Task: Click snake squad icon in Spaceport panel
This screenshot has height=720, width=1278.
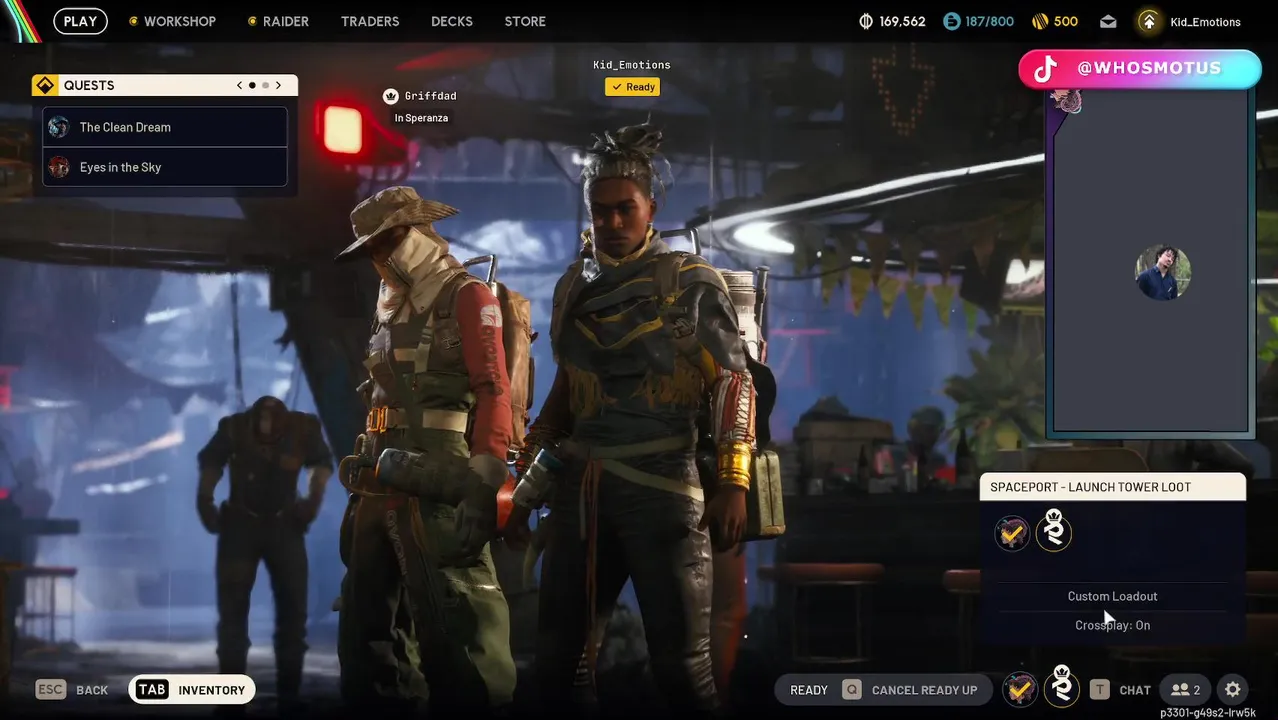Action: coord(1053,530)
